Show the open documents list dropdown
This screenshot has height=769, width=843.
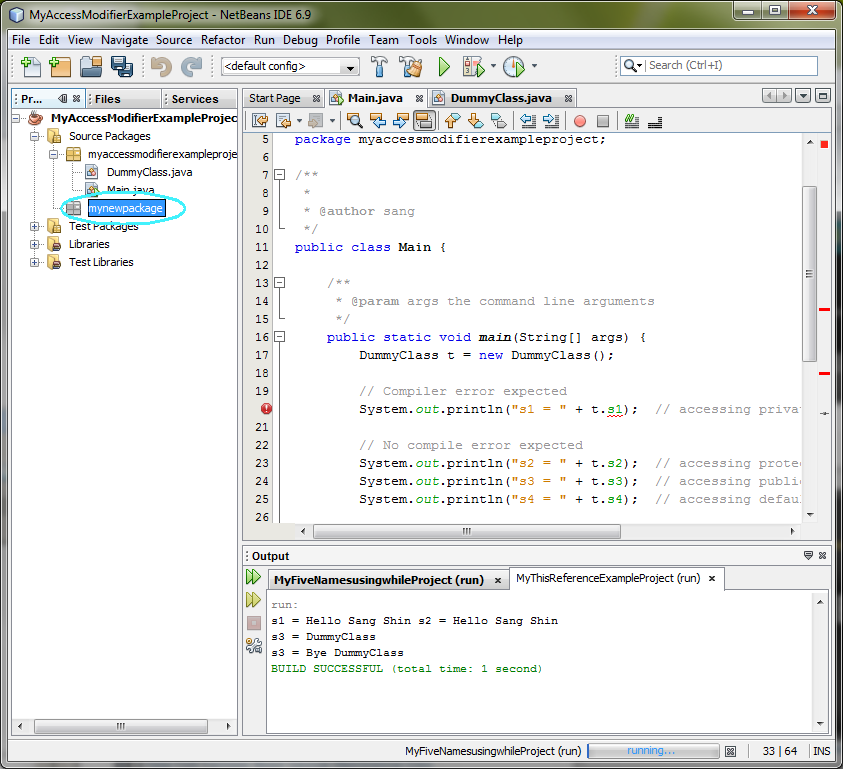(x=803, y=96)
